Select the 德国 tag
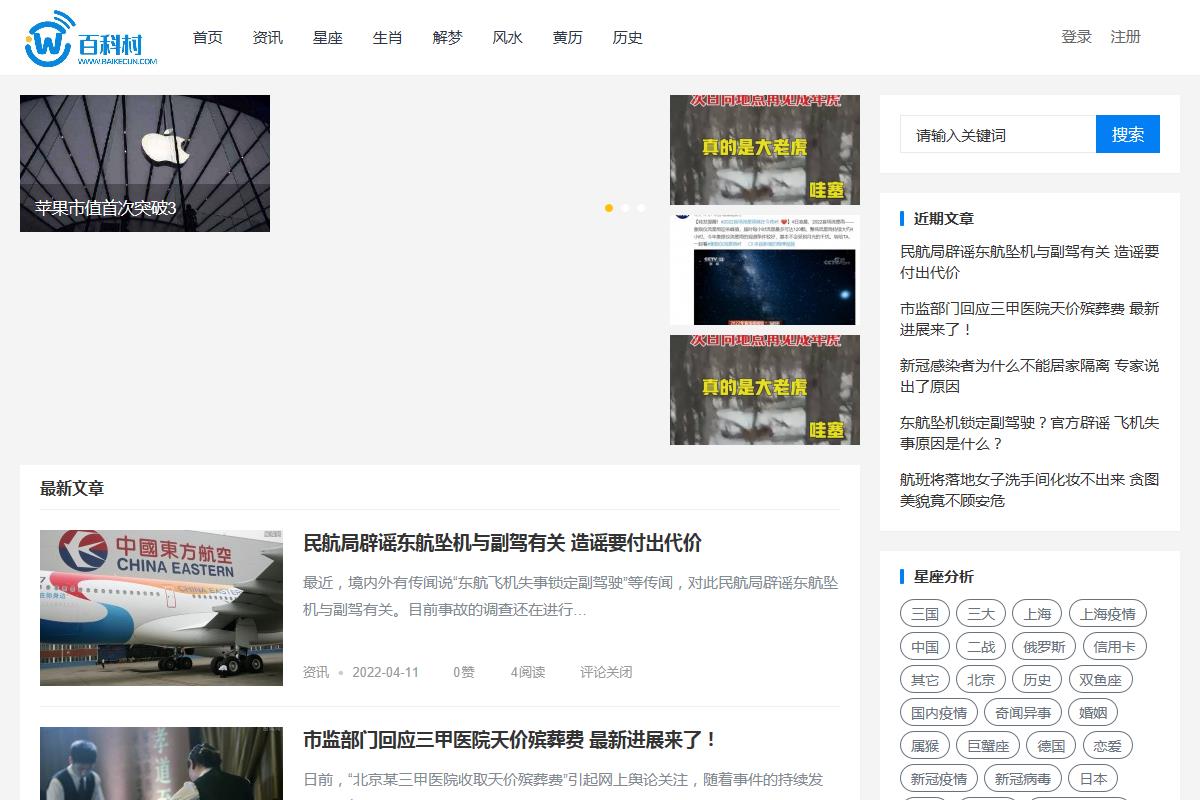The width and height of the screenshot is (1200, 800). click(1051, 746)
